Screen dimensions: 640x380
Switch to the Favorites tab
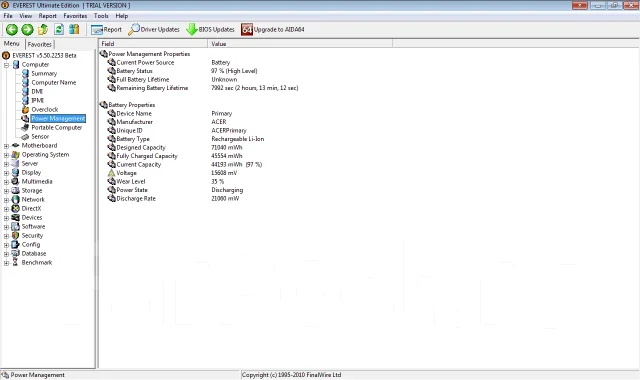pos(40,44)
